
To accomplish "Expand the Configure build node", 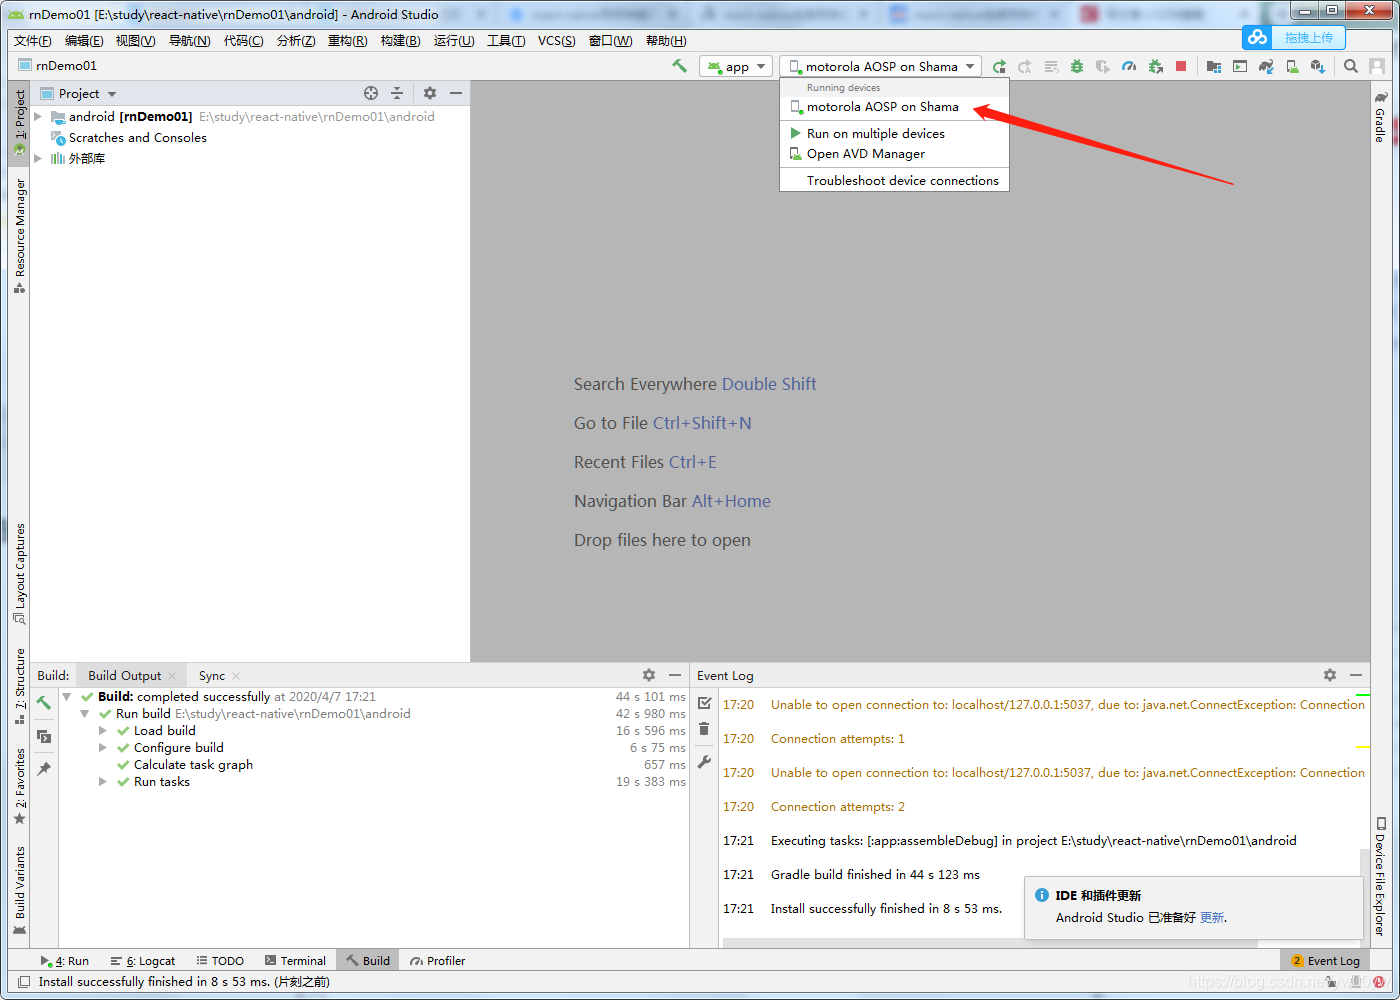I will [103, 748].
